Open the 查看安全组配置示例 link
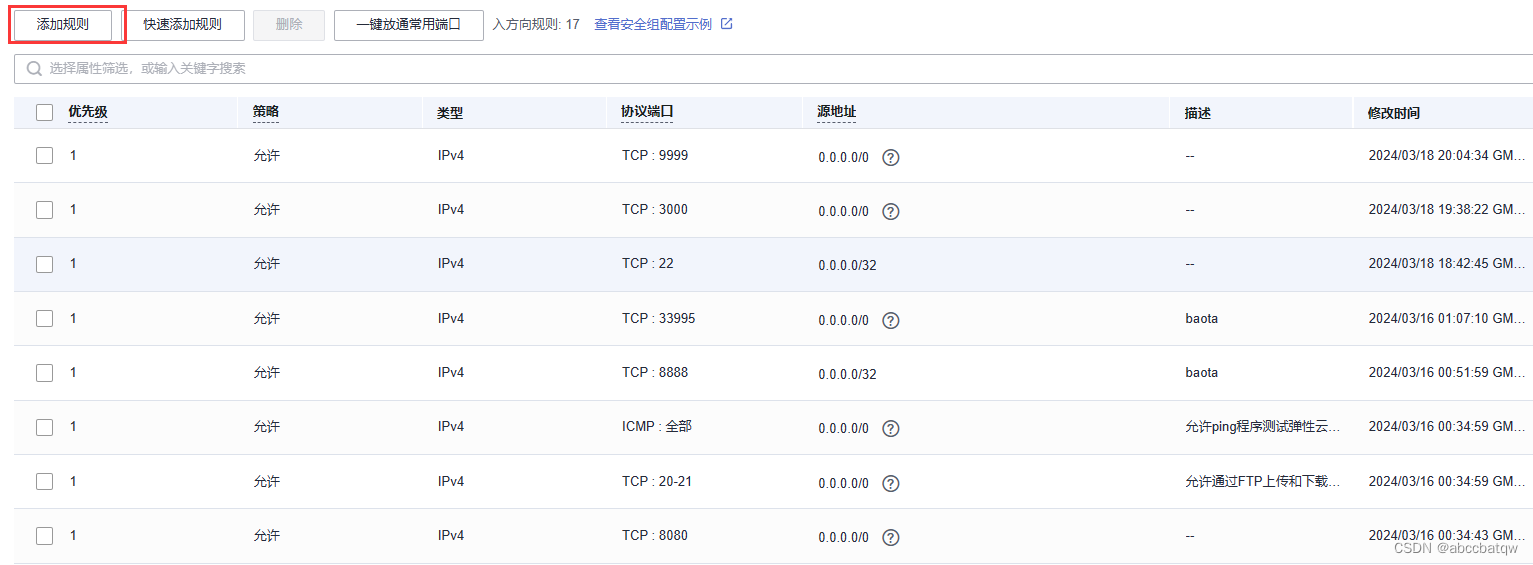Screen dimensions: 1533x565 tap(653, 24)
